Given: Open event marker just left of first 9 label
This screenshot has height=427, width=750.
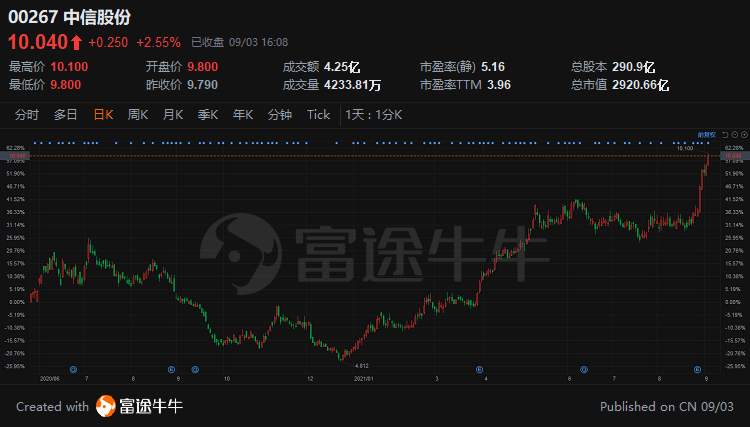Looking at the screenshot, I should tap(171, 370).
